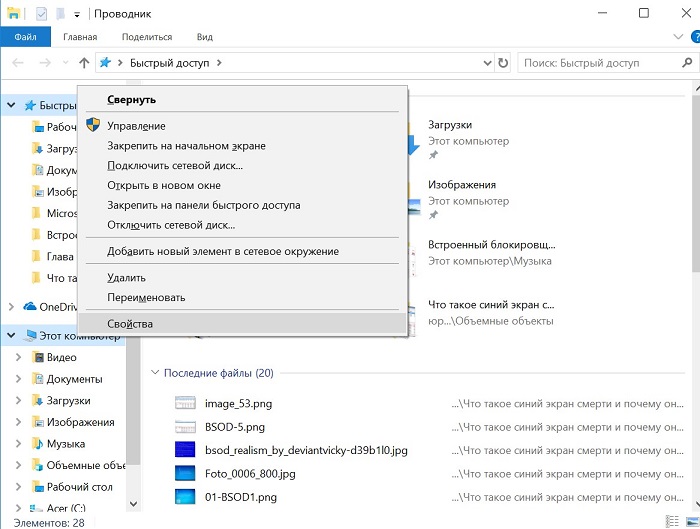Select Открыть в новом окне
Viewport: 700px width, 529px height.
242,185
